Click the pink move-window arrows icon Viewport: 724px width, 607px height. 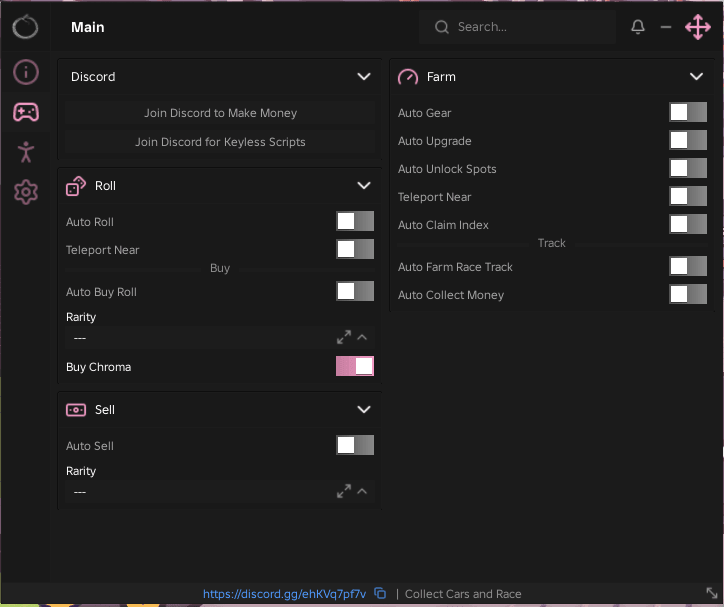click(x=698, y=27)
